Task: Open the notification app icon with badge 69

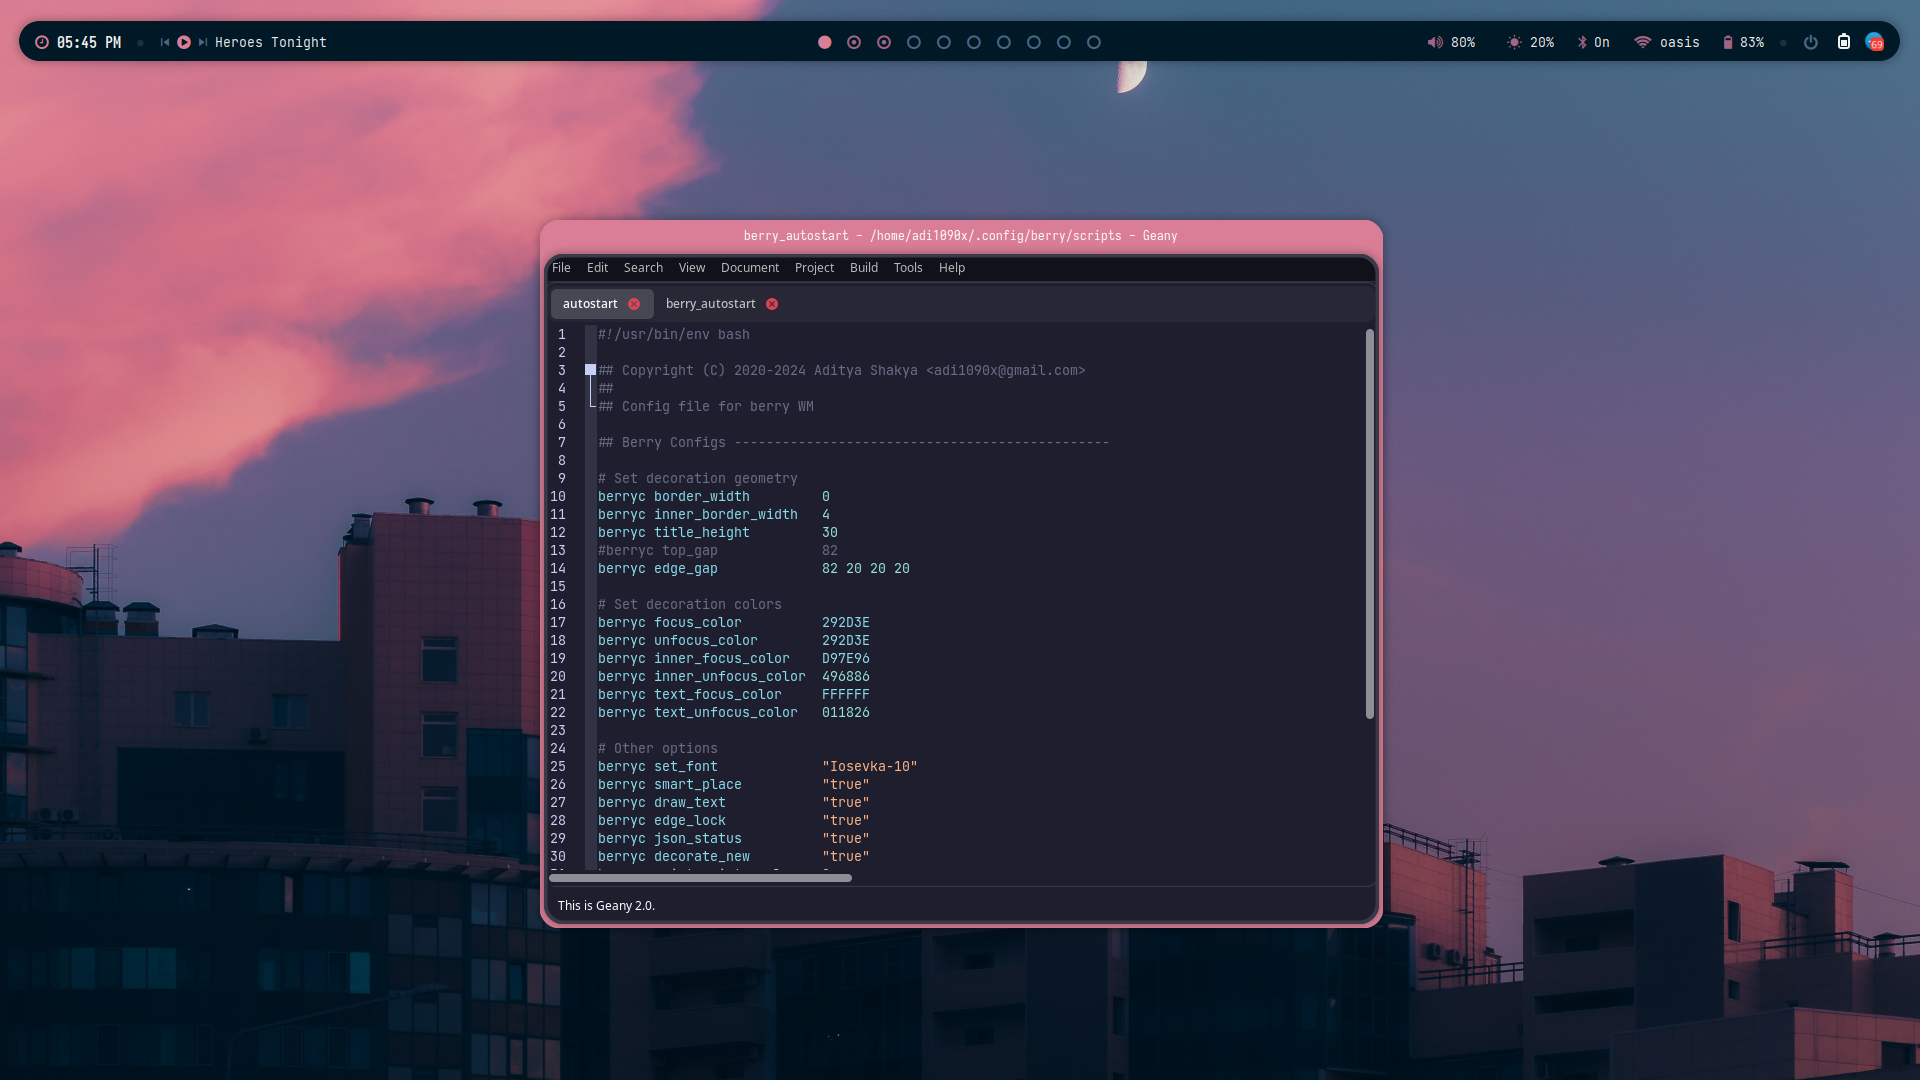Action: (x=1874, y=42)
